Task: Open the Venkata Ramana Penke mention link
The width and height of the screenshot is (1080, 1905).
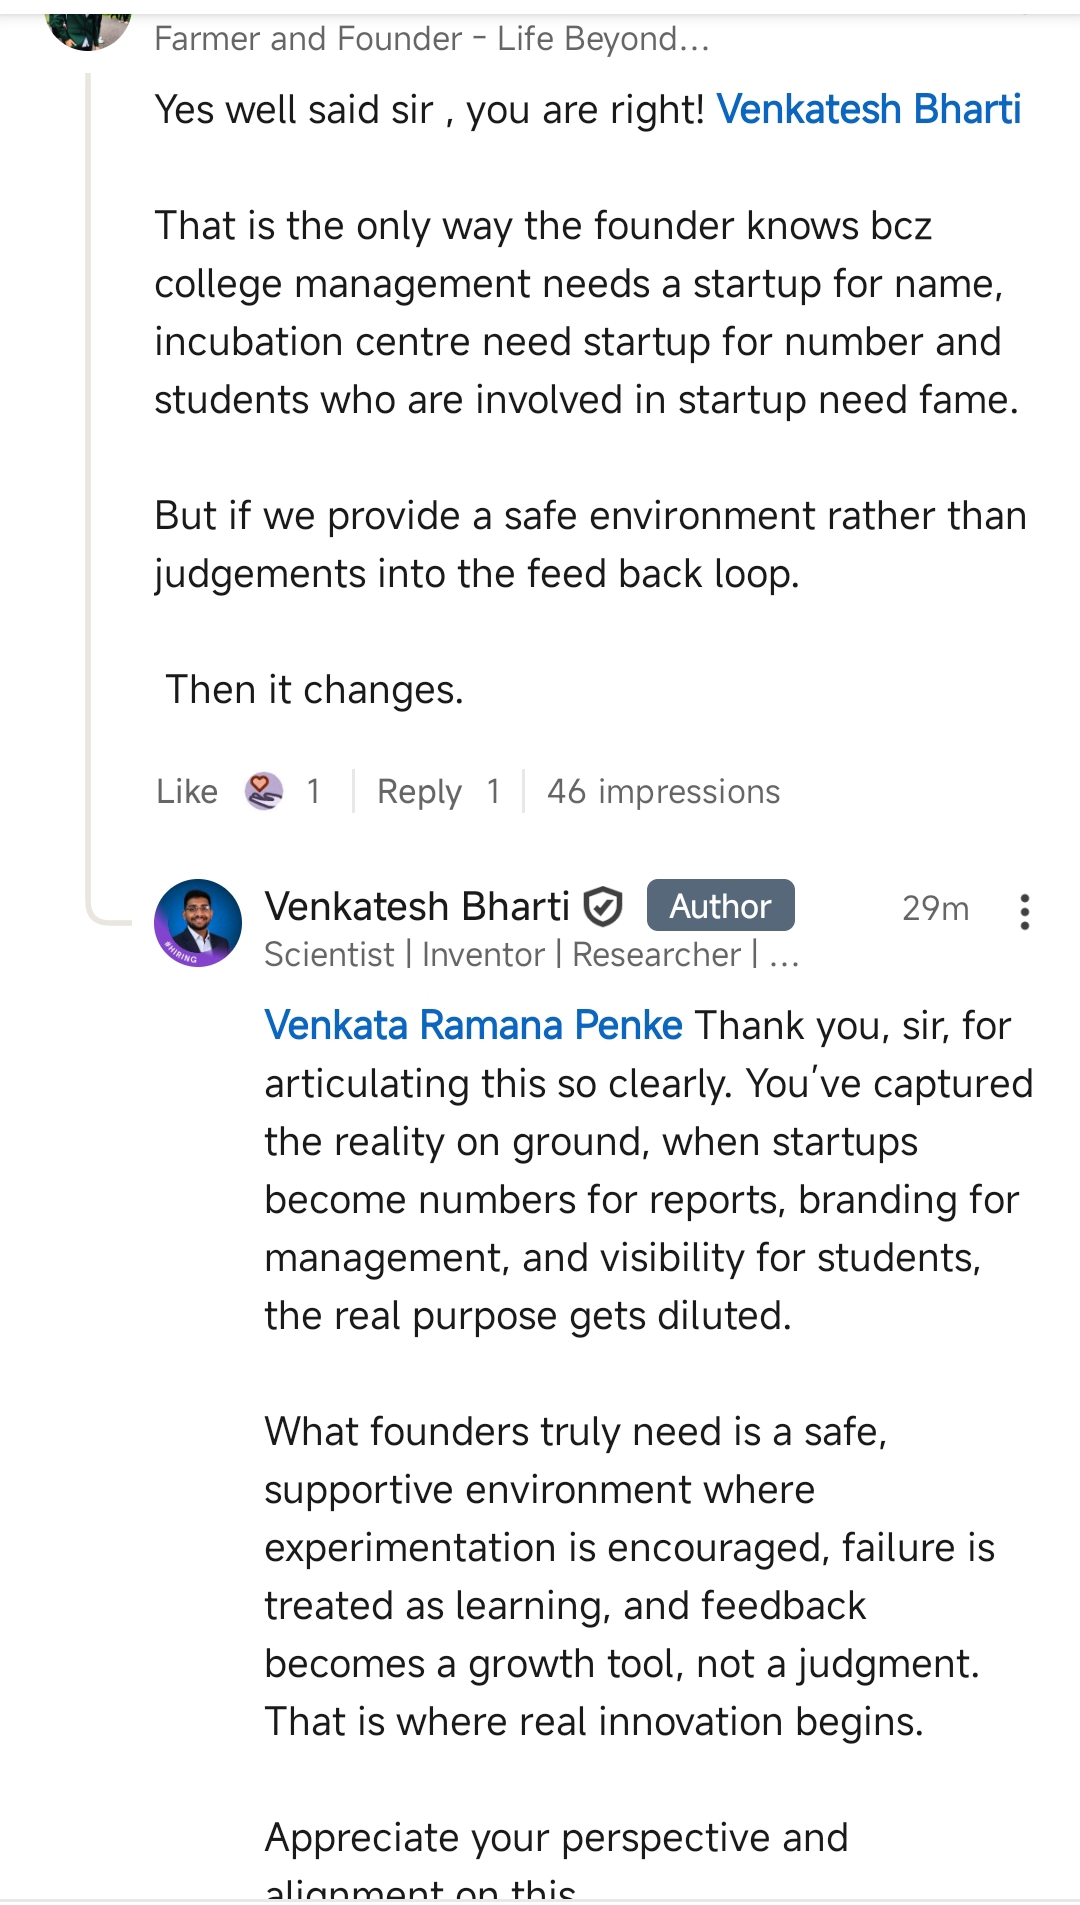Action: point(473,1025)
